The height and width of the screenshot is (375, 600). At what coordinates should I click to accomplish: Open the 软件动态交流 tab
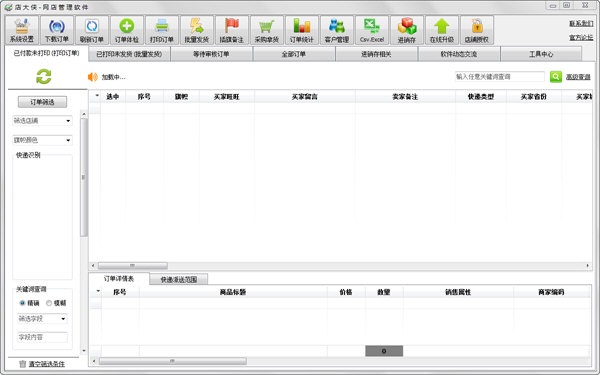pos(459,54)
